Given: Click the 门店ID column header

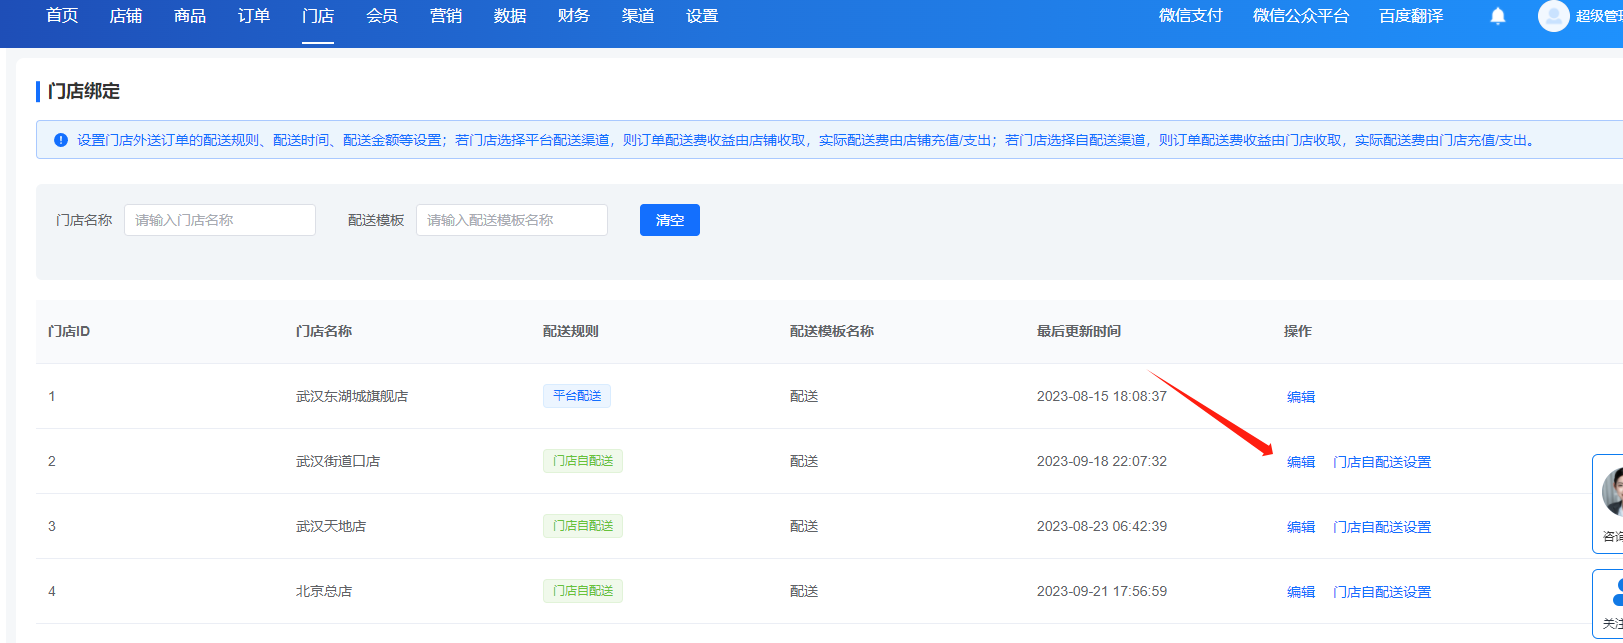Looking at the screenshot, I should click(x=69, y=331).
